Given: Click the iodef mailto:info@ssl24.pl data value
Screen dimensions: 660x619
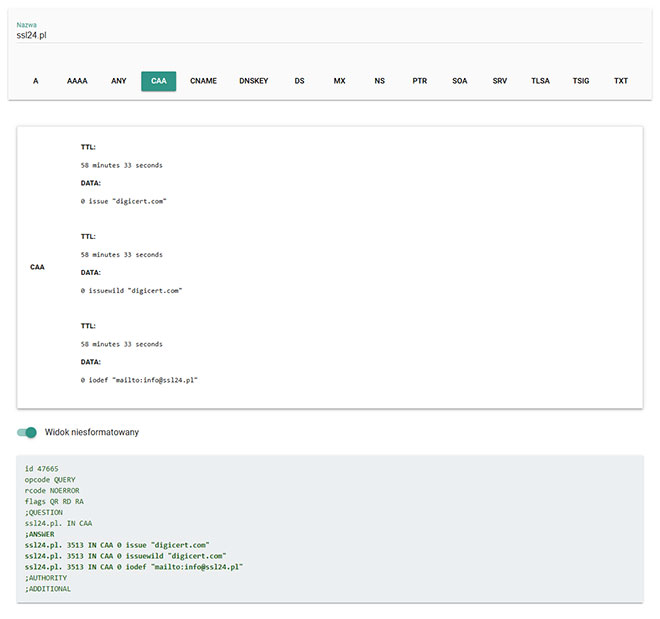Looking at the screenshot, I should pos(139,380).
